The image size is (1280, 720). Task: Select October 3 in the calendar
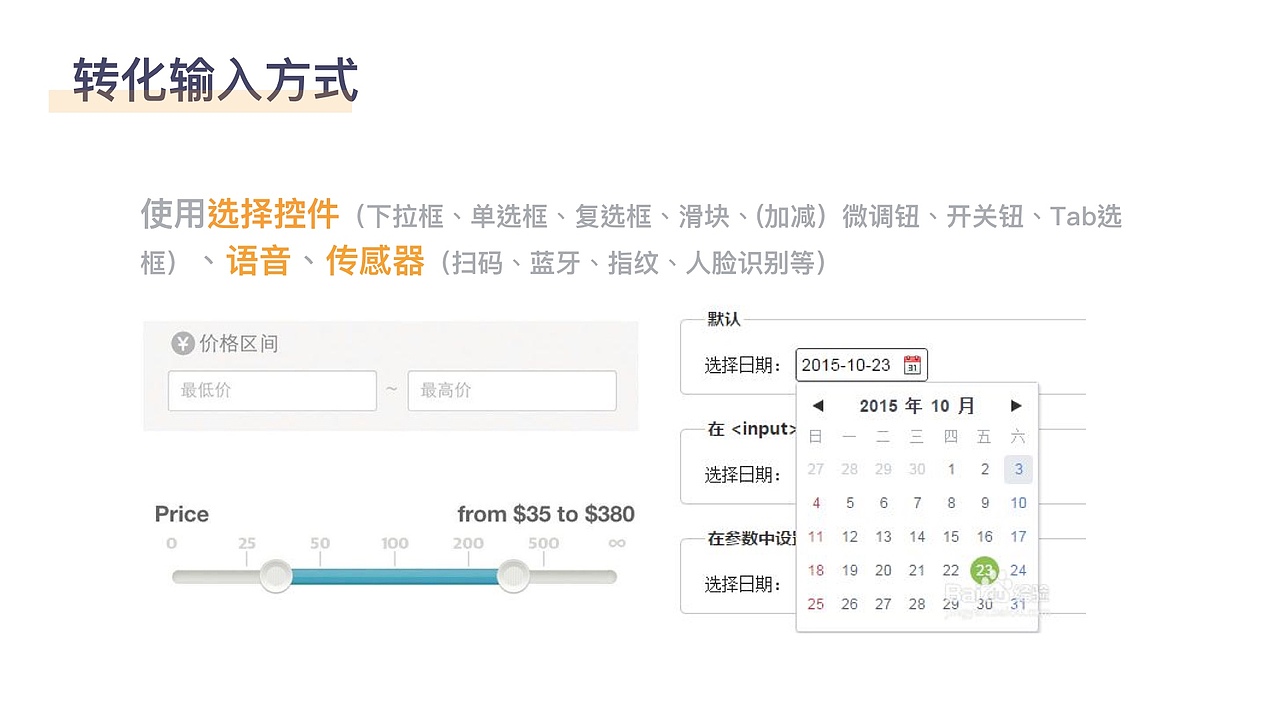point(1018,469)
